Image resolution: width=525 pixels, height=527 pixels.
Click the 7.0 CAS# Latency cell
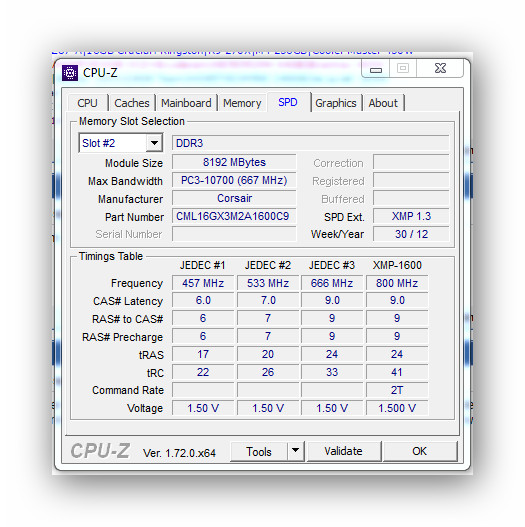pos(268,300)
